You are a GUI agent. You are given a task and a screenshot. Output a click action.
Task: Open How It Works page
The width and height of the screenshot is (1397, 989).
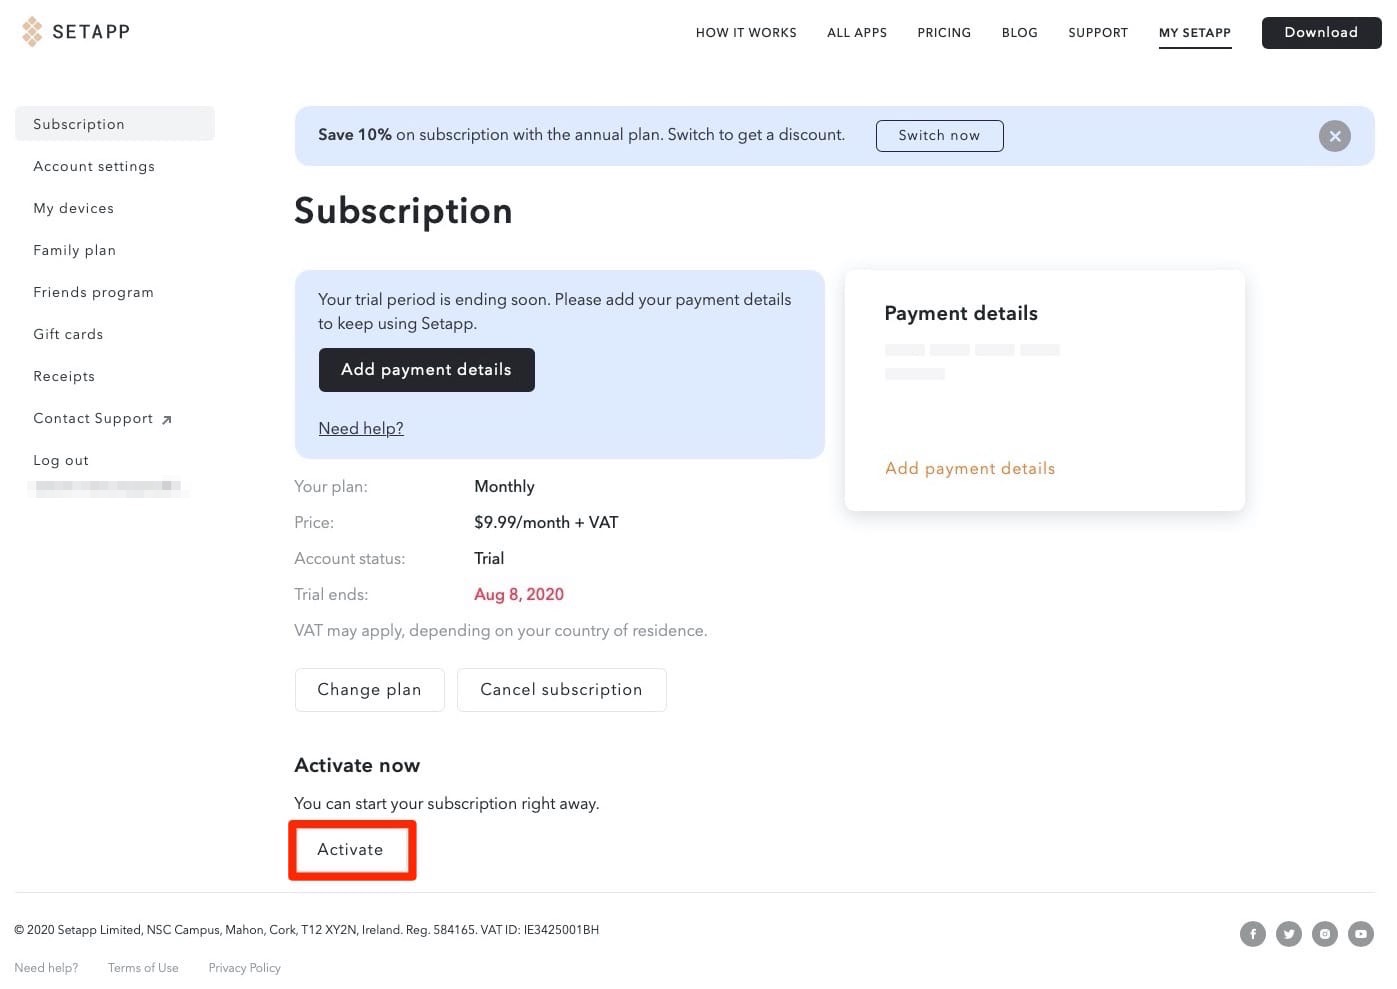[x=746, y=33]
